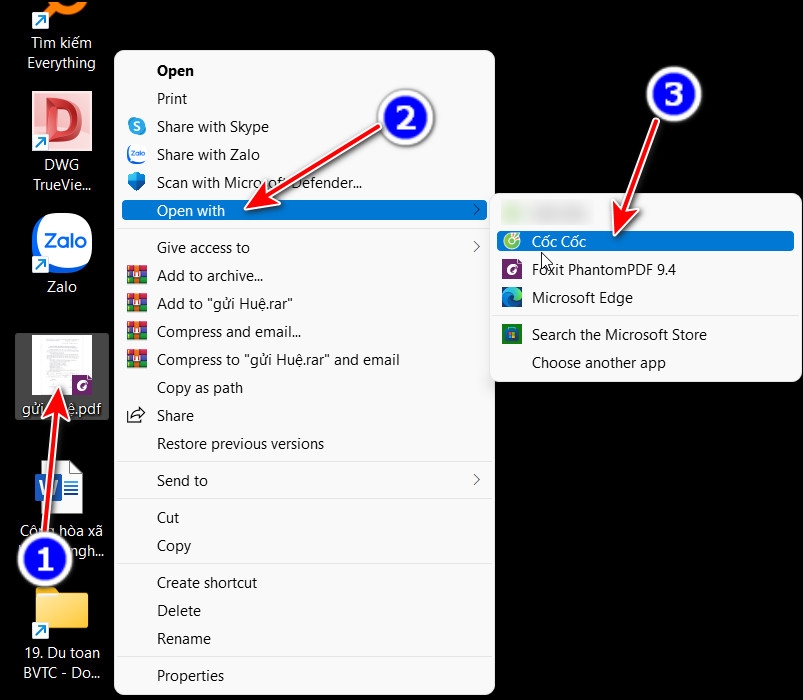Open Properties from the context menu
Screen dimensions: 803x700
point(304,675)
